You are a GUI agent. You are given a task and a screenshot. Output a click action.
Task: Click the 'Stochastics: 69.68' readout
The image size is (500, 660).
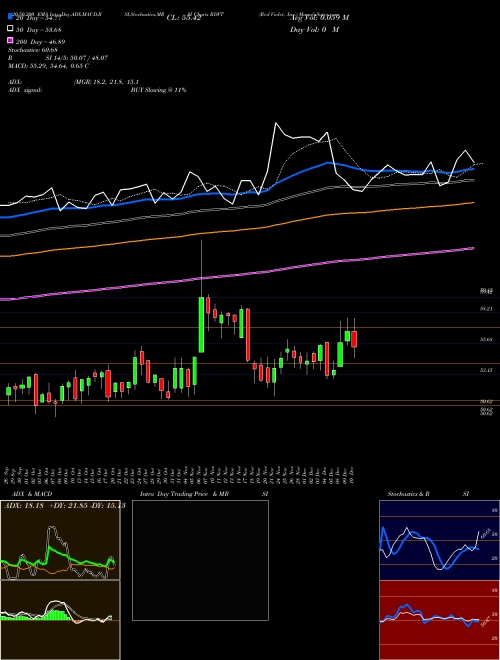point(33,50)
